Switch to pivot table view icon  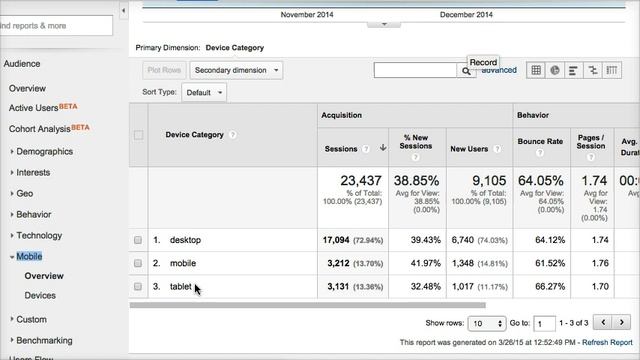pos(612,70)
